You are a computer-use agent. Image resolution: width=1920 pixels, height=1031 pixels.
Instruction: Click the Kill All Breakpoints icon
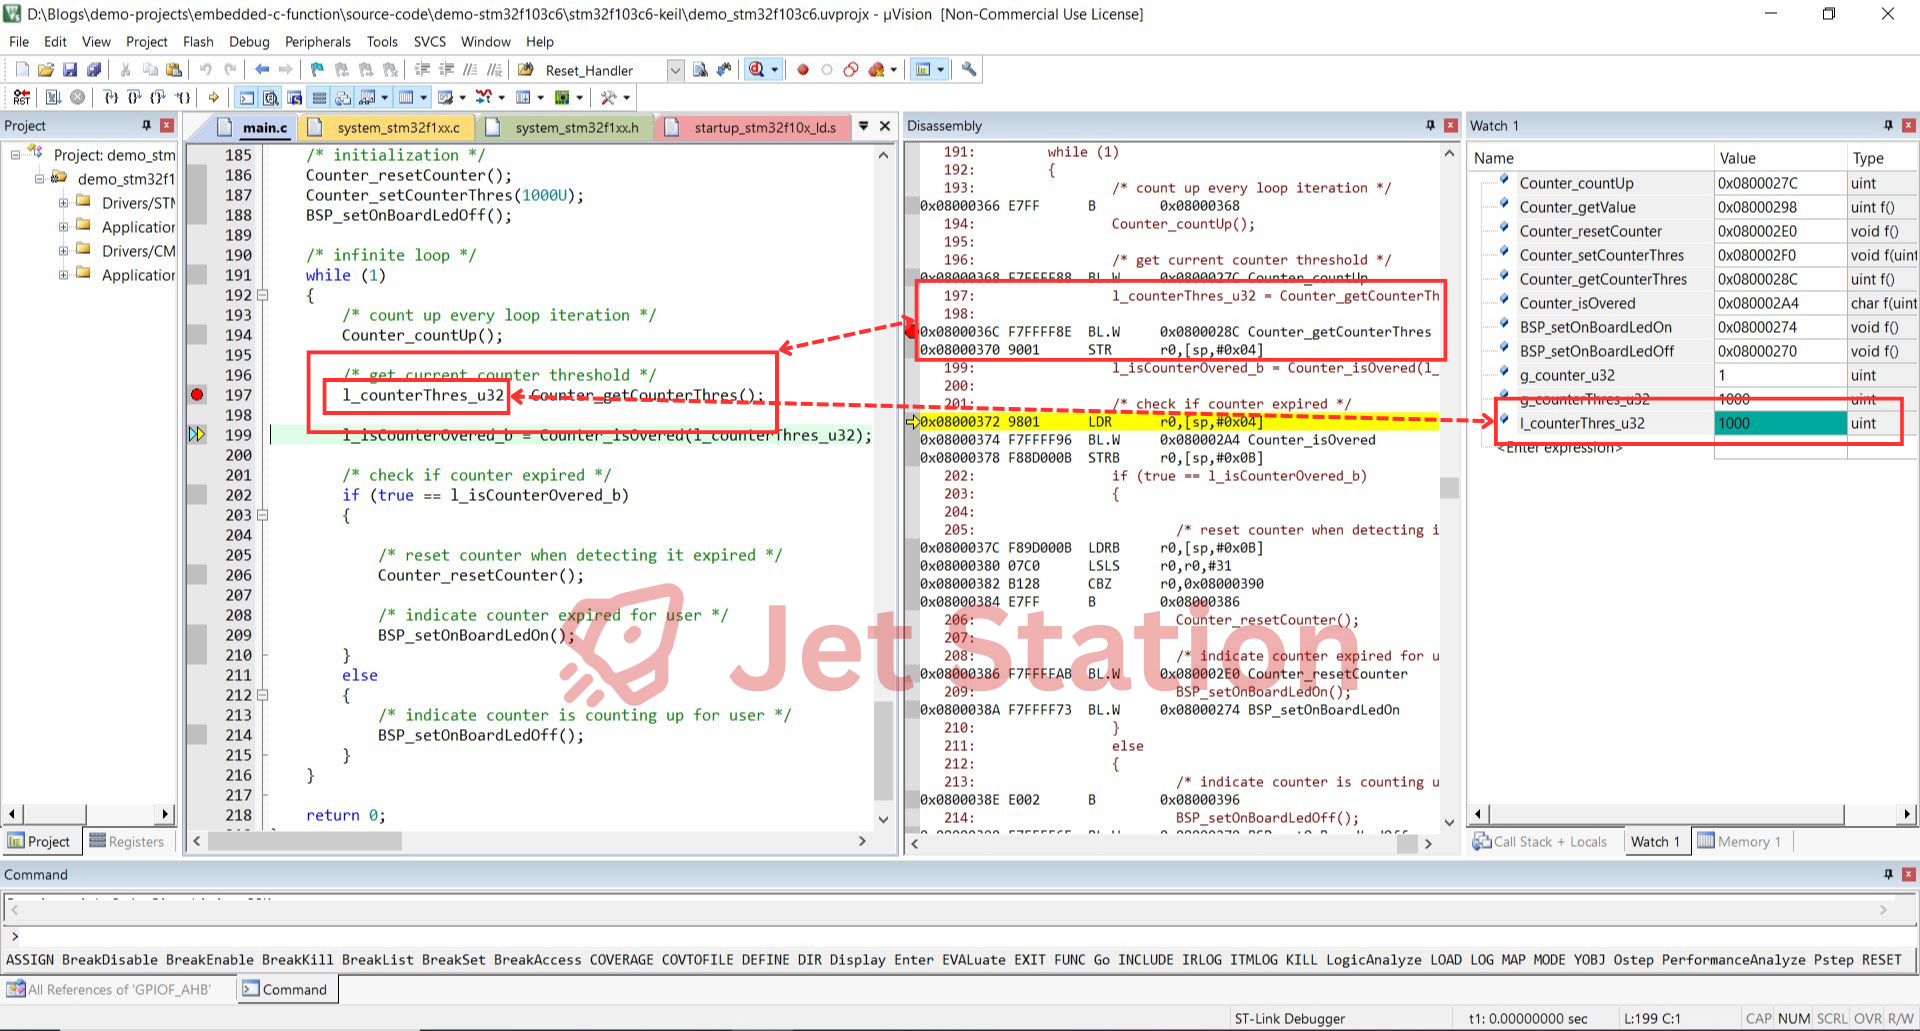pyautogui.click(x=877, y=70)
